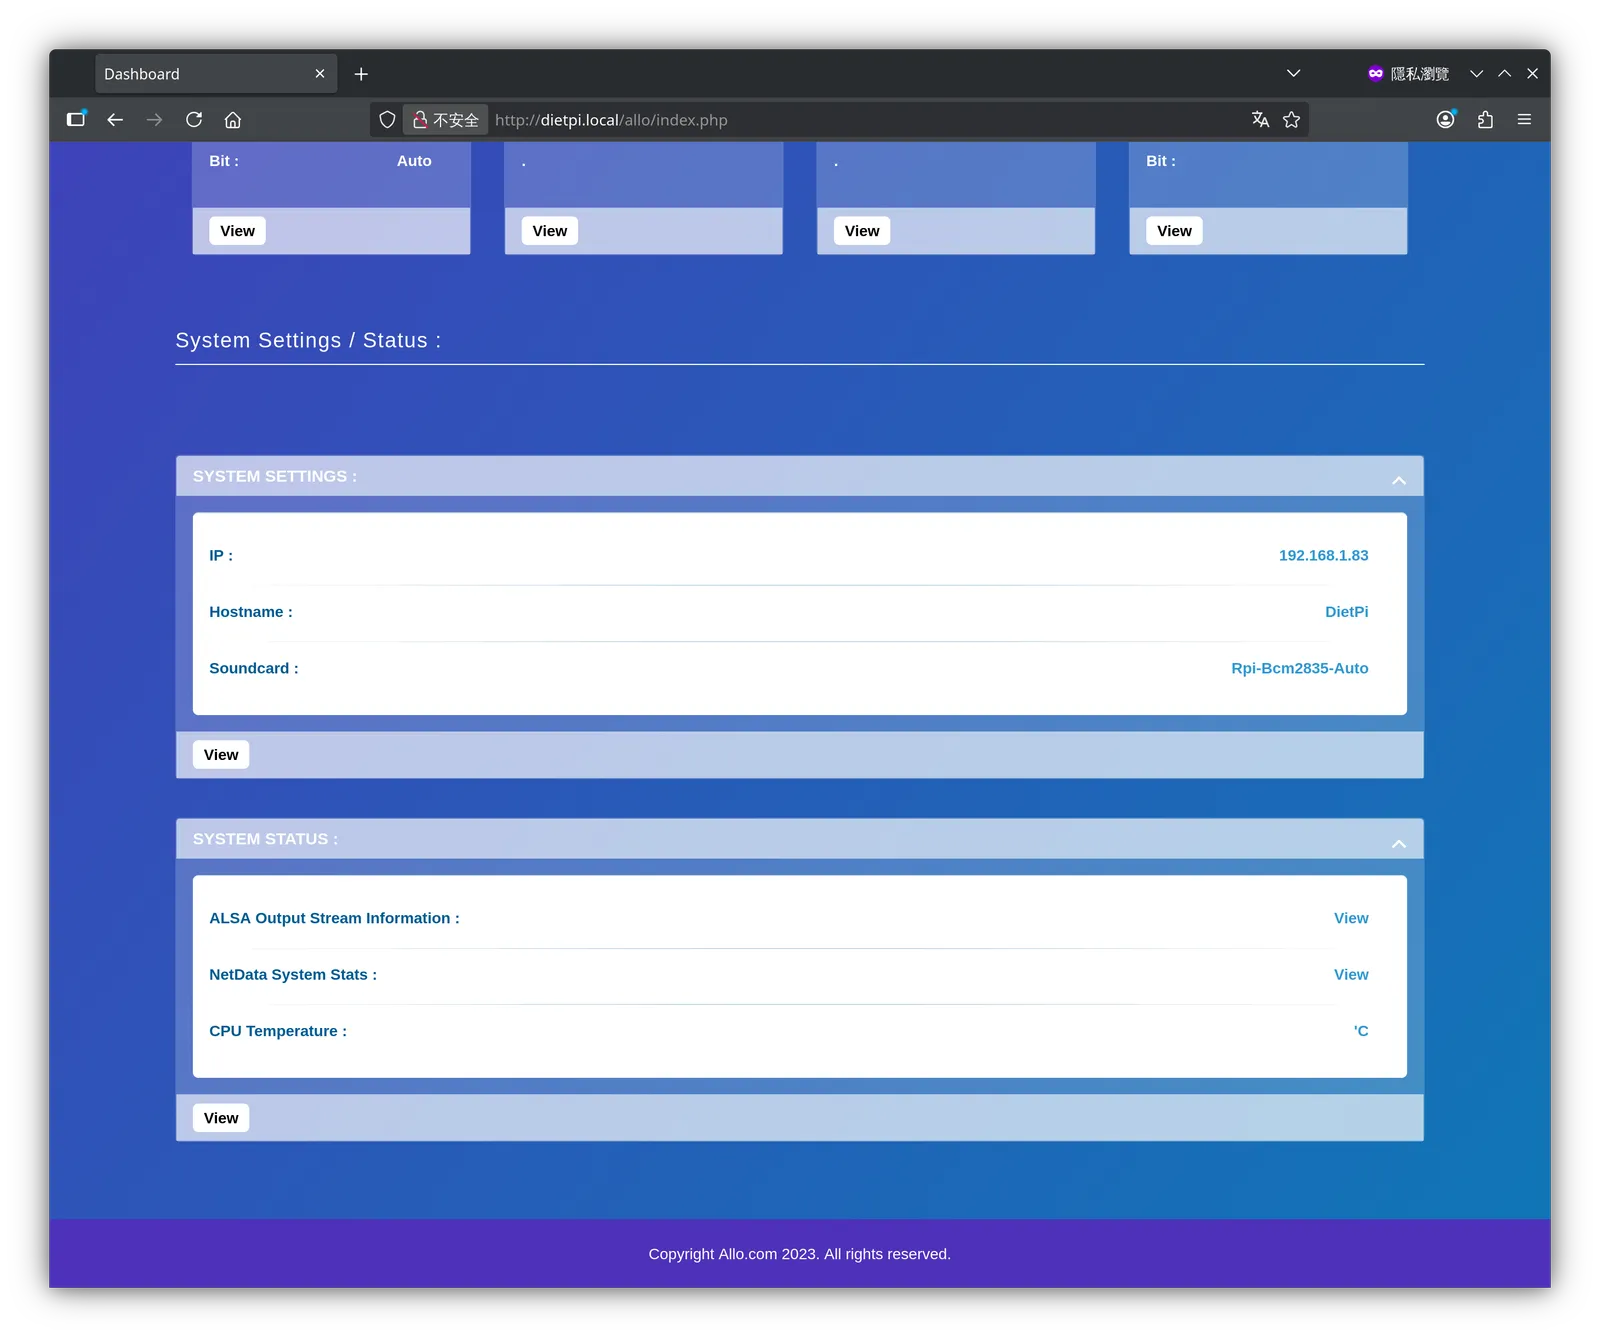Click the Hostname value DietPi
The width and height of the screenshot is (1600, 1337).
(1346, 612)
